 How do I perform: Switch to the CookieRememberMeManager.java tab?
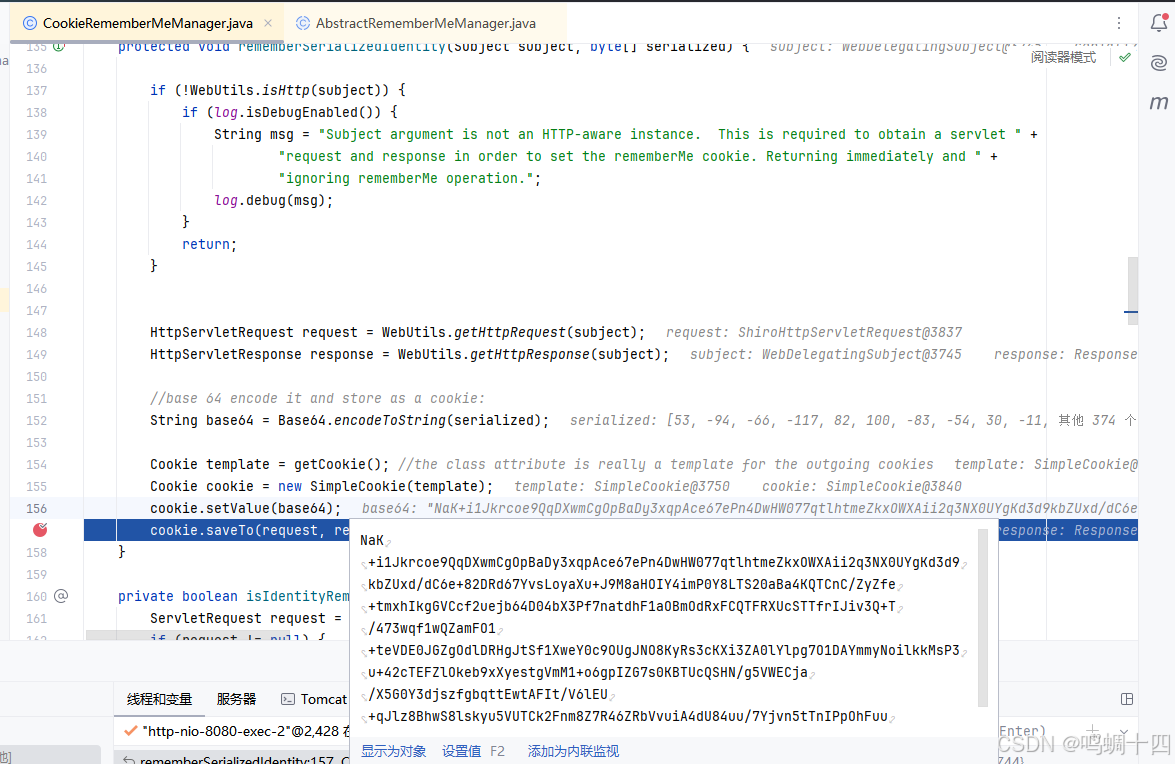tap(147, 23)
